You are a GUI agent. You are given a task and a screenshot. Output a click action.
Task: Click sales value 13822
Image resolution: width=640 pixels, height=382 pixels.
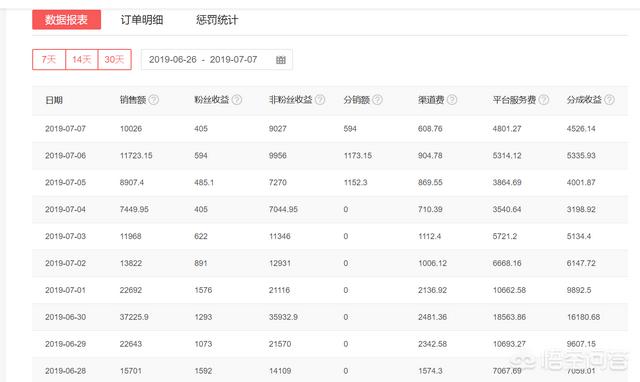tap(131, 263)
